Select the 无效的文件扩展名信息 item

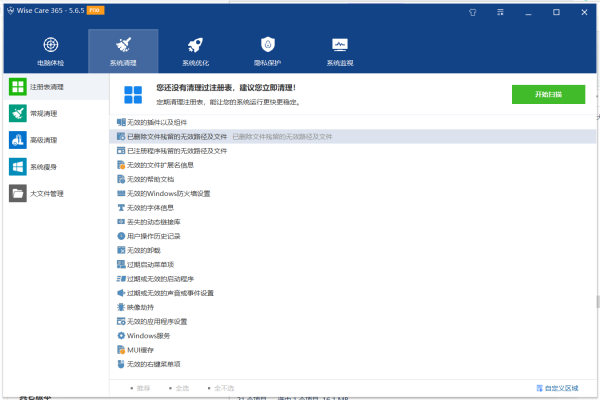[155, 165]
